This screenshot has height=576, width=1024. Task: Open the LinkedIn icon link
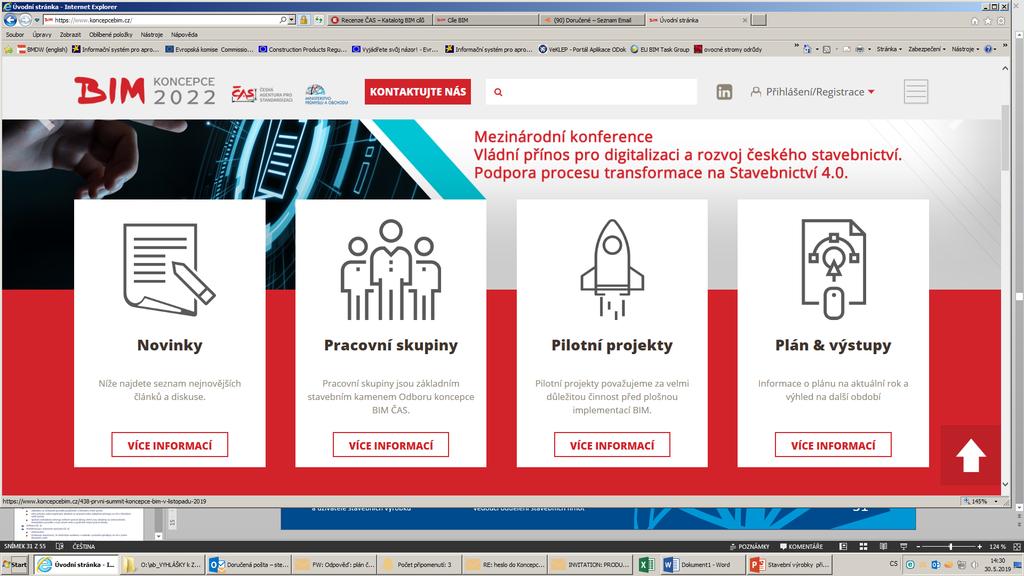[724, 92]
